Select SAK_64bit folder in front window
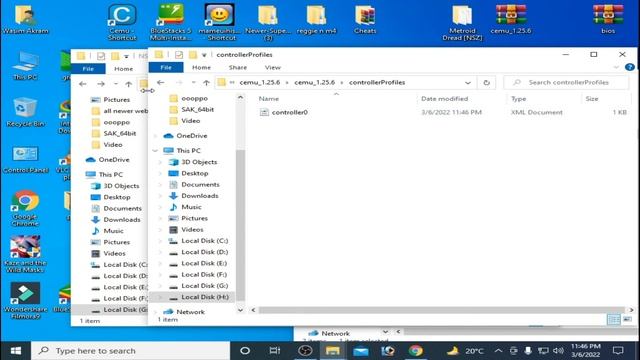The height and width of the screenshot is (360, 640). [198, 109]
